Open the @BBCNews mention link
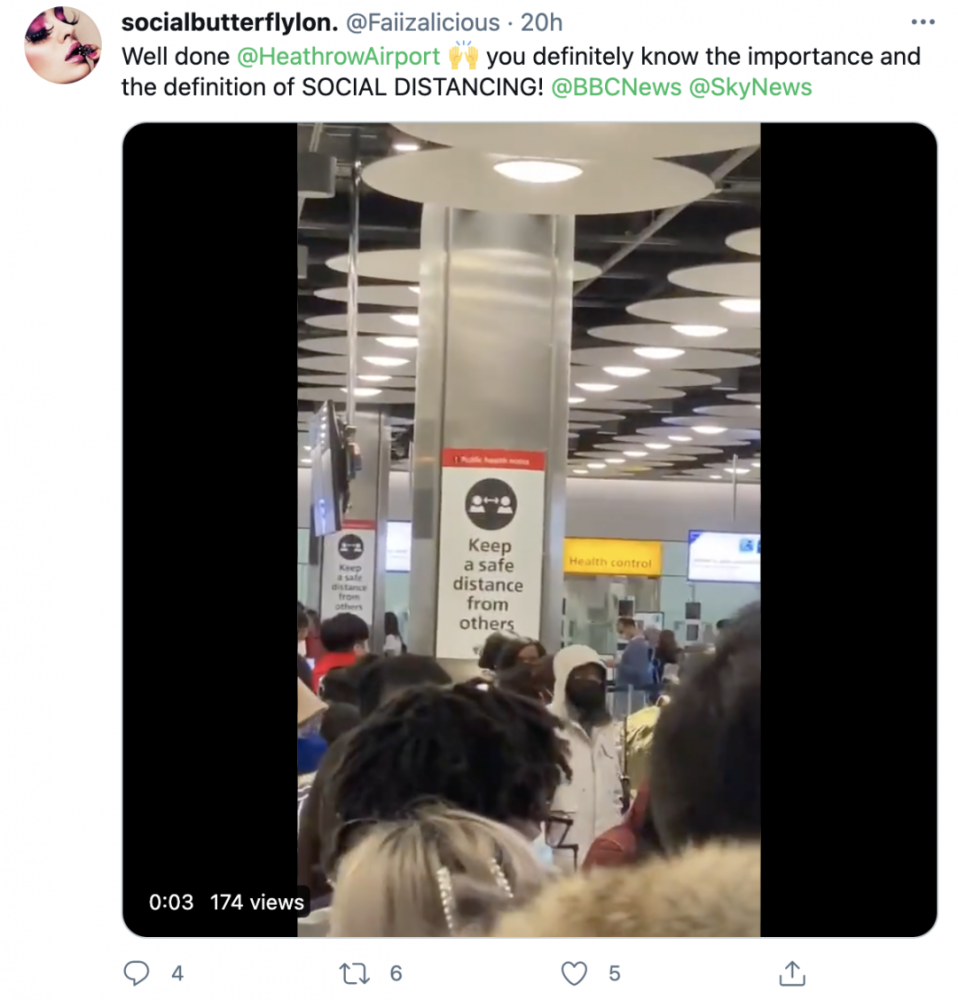958x1000 pixels. 616,87
